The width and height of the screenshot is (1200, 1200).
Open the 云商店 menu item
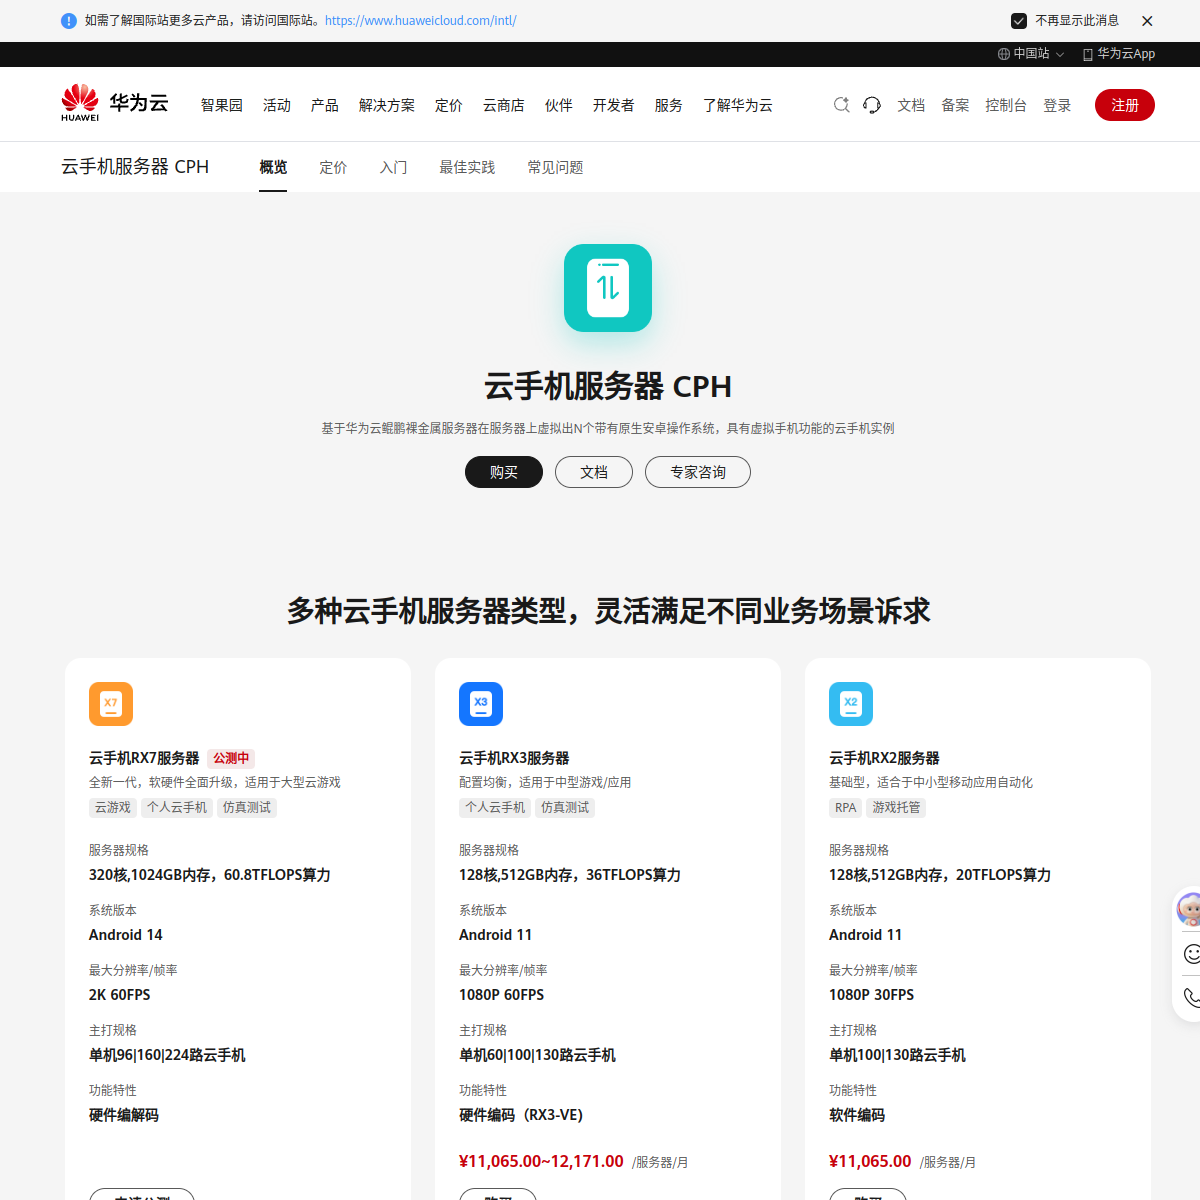(x=504, y=105)
